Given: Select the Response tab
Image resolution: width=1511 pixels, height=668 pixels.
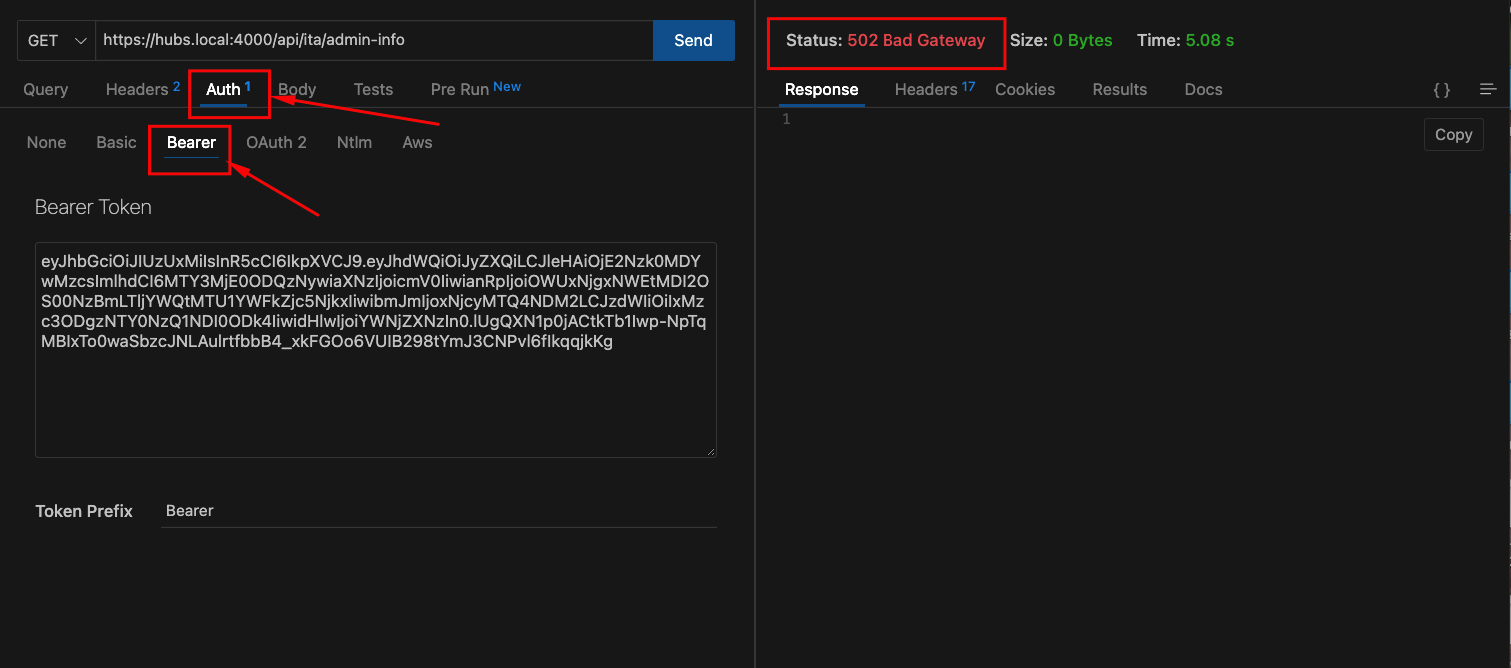Looking at the screenshot, I should (820, 89).
